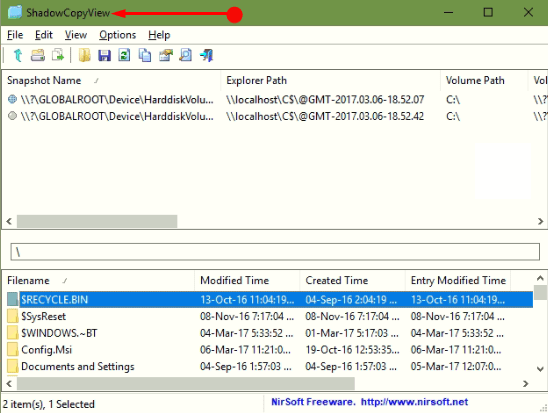
Task: Click globe icon of 18.52.07 snapshot
Action: tap(12, 99)
